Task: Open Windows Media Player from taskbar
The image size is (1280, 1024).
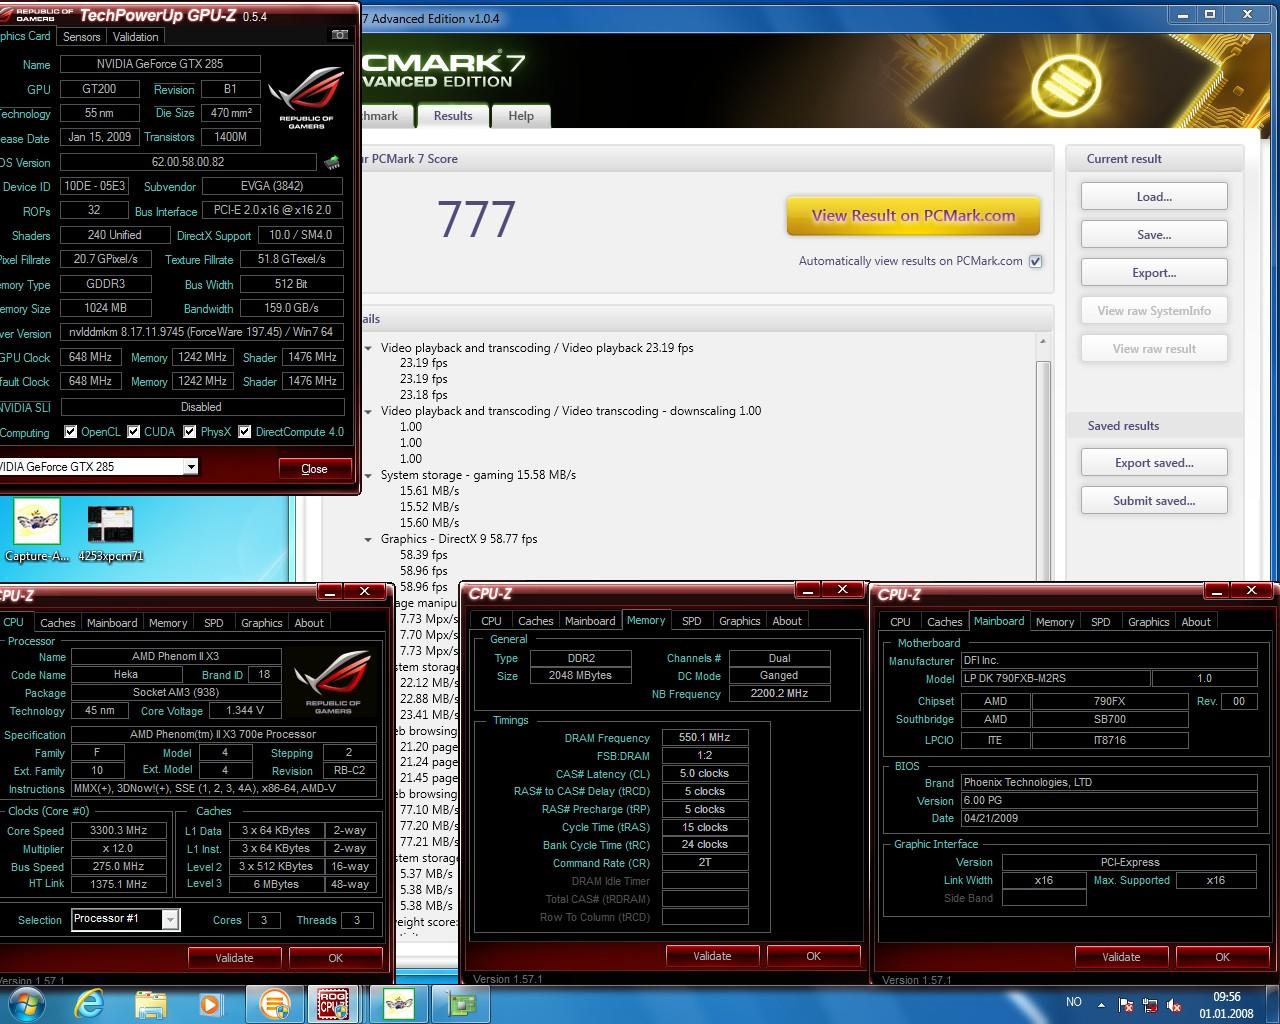Action: 210,1004
